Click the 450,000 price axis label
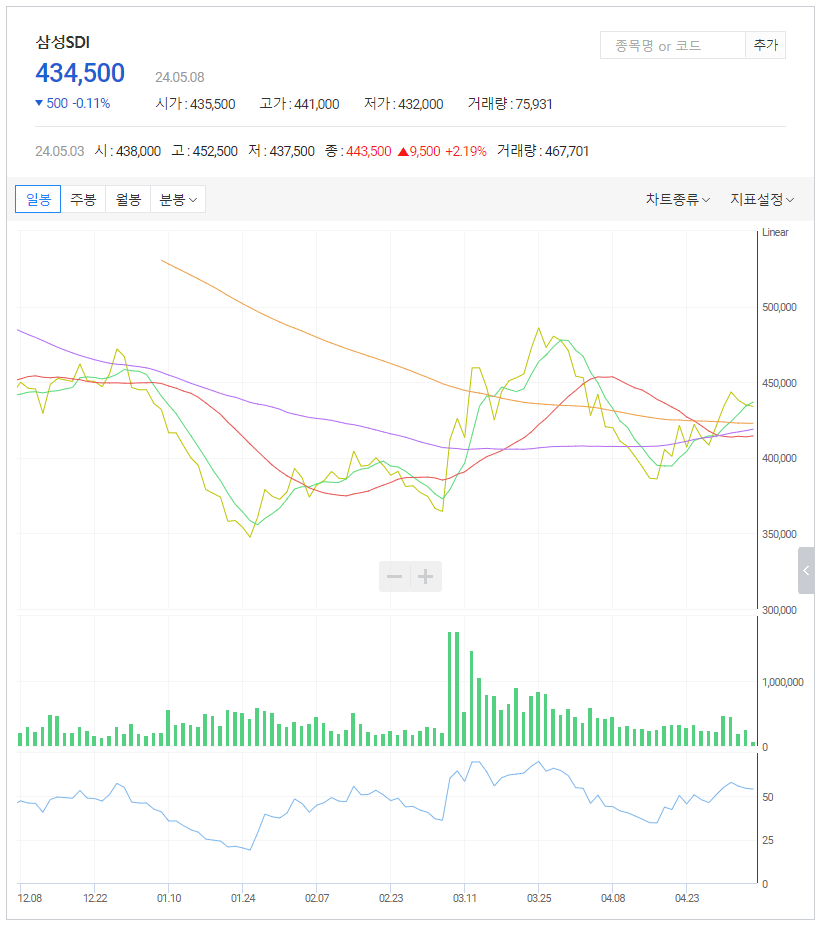Screen dimensions: 825x933 coord(779,383)
